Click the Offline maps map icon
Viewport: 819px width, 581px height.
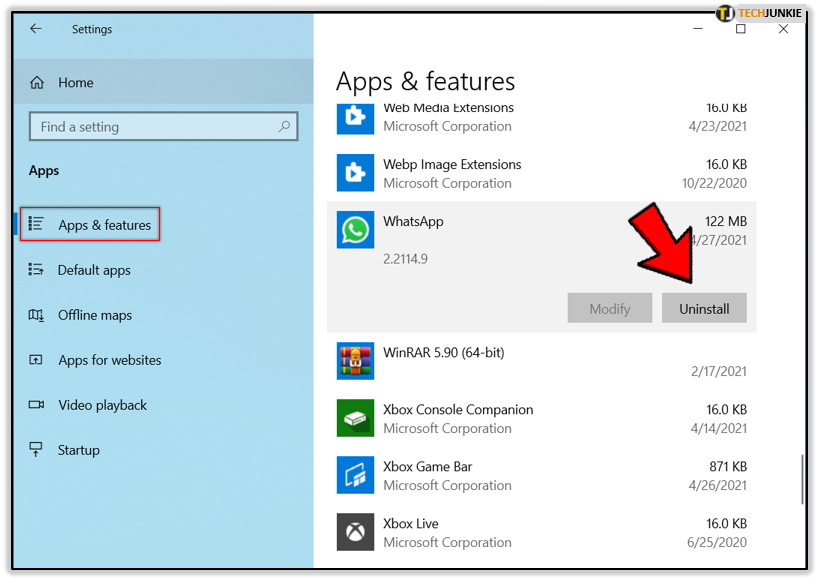(x=36, y=315)
